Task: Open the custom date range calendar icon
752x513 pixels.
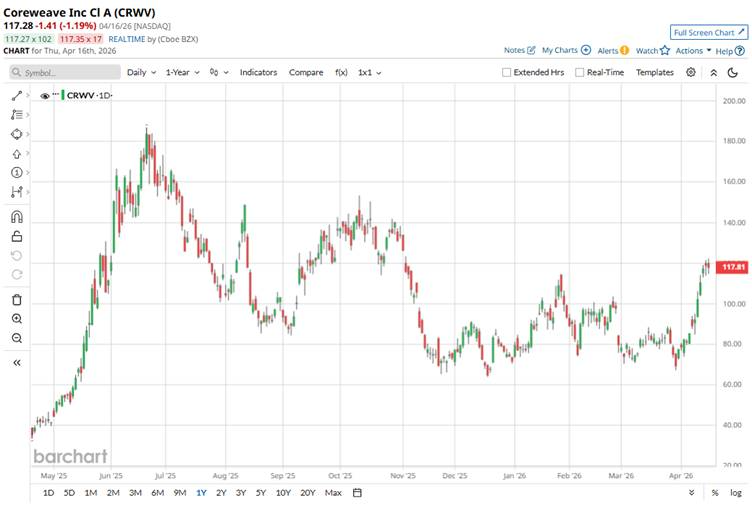Action: pos(357,493)
